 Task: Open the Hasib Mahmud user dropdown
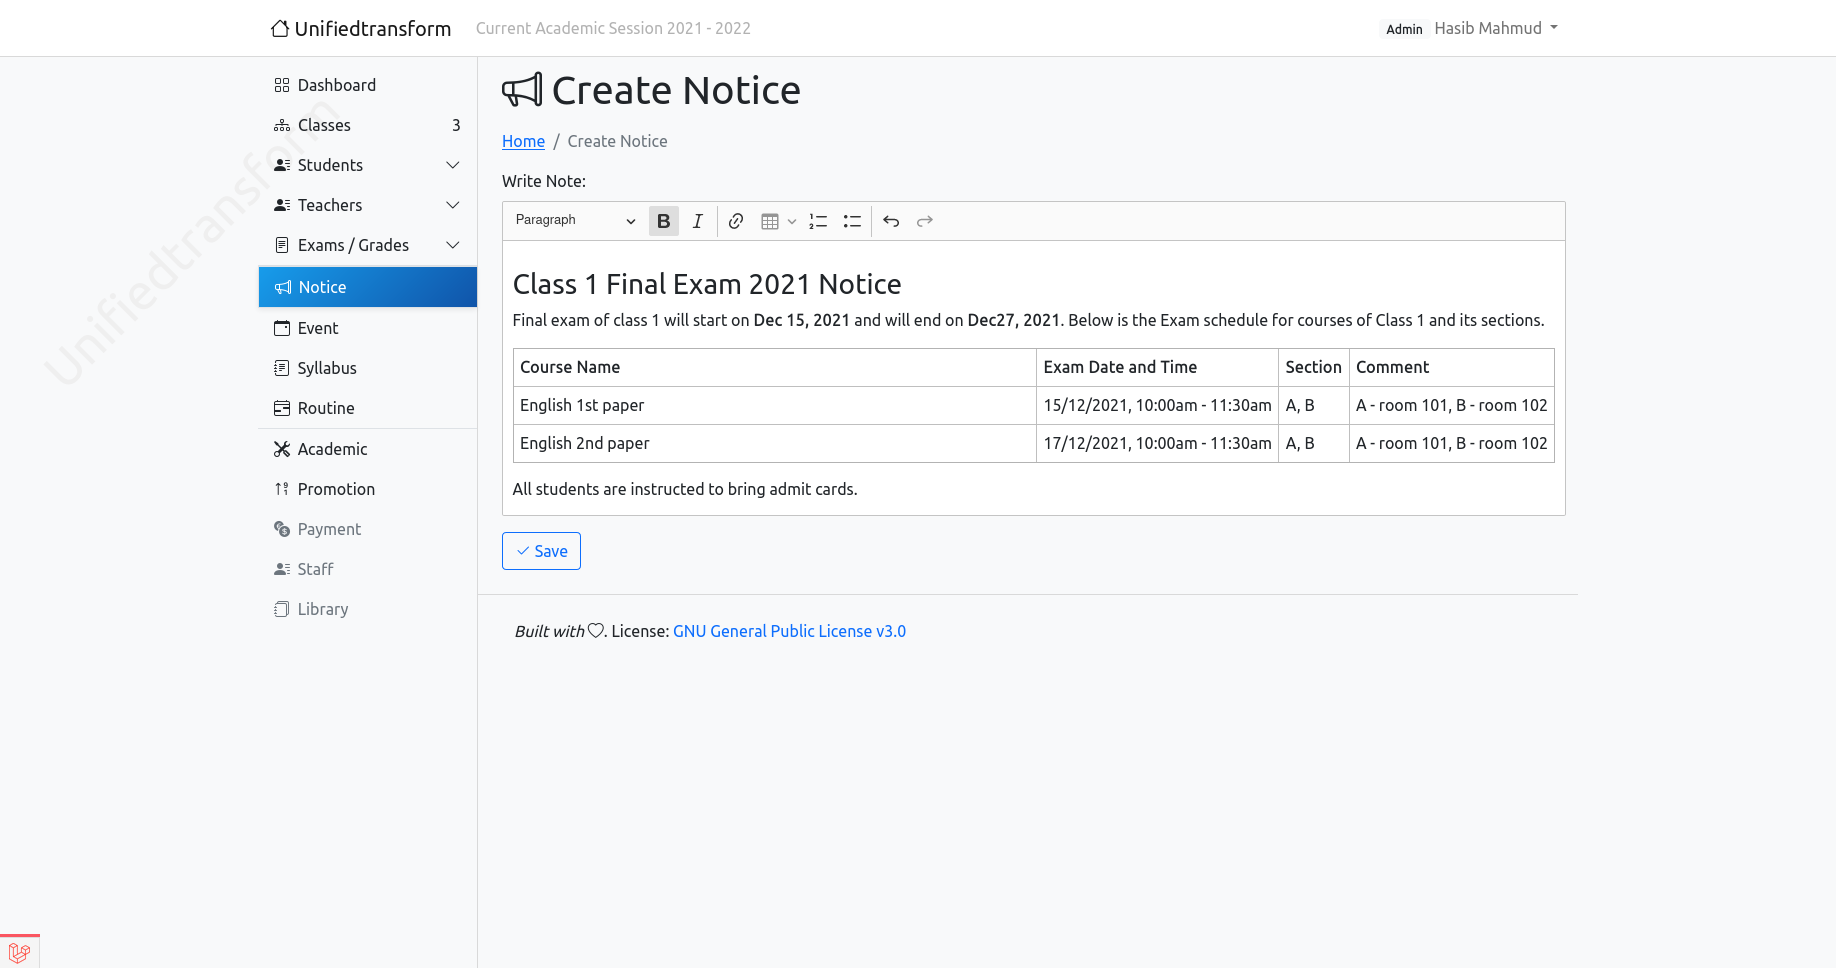click(x=1496, y=28)
